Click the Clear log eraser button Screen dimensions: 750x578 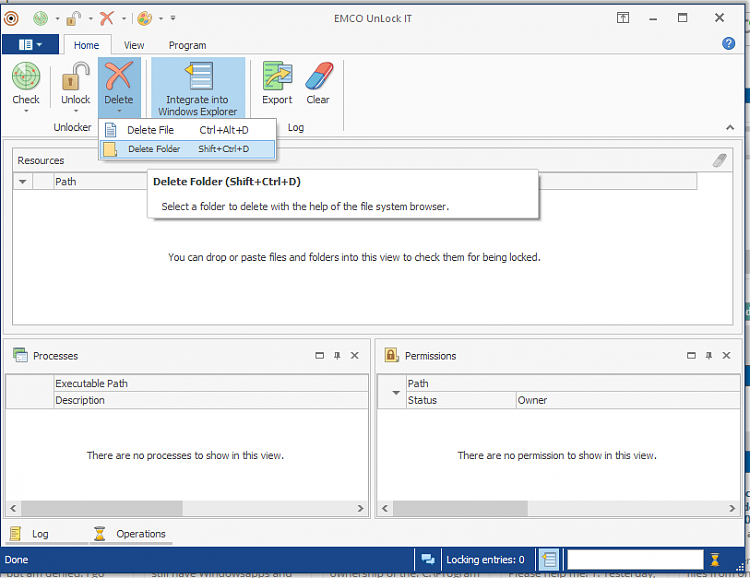(318, 83)
